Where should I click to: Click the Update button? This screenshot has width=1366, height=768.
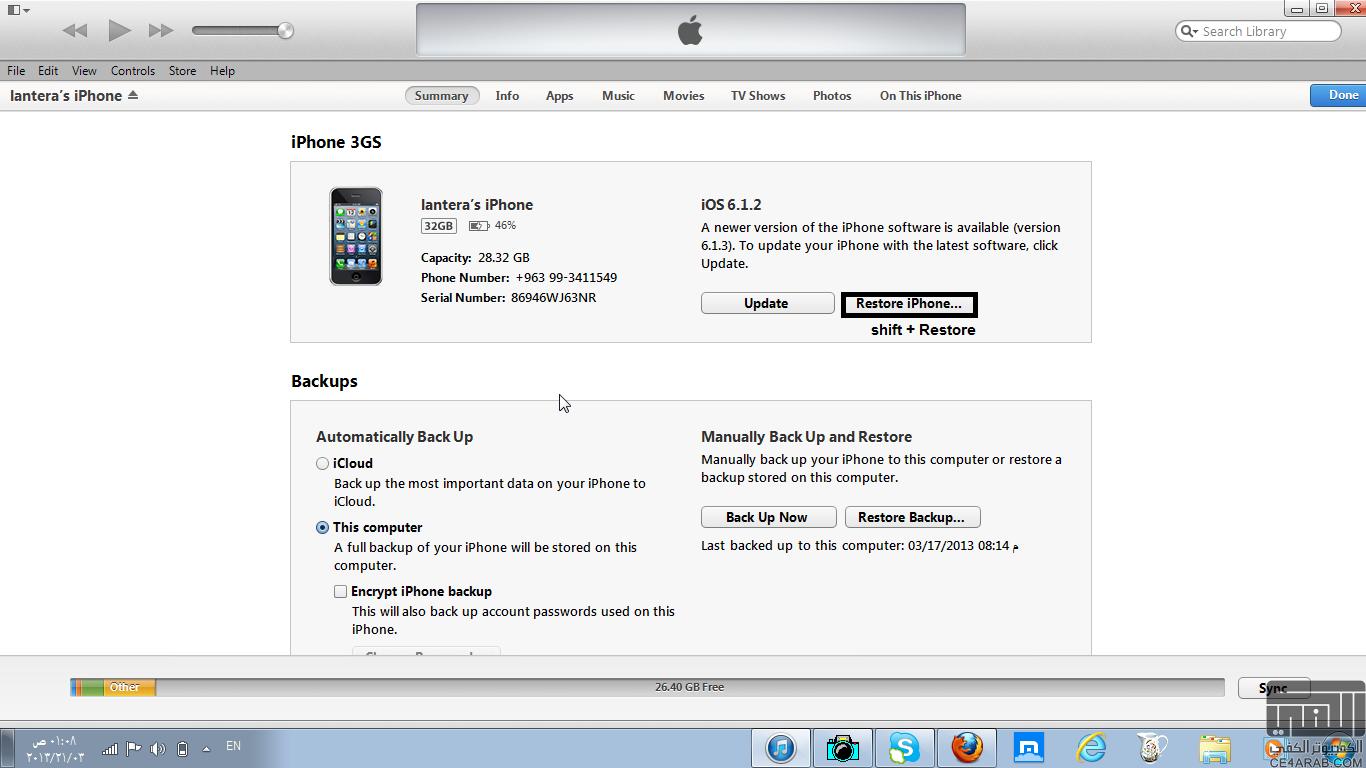click(x=767, y=303)
